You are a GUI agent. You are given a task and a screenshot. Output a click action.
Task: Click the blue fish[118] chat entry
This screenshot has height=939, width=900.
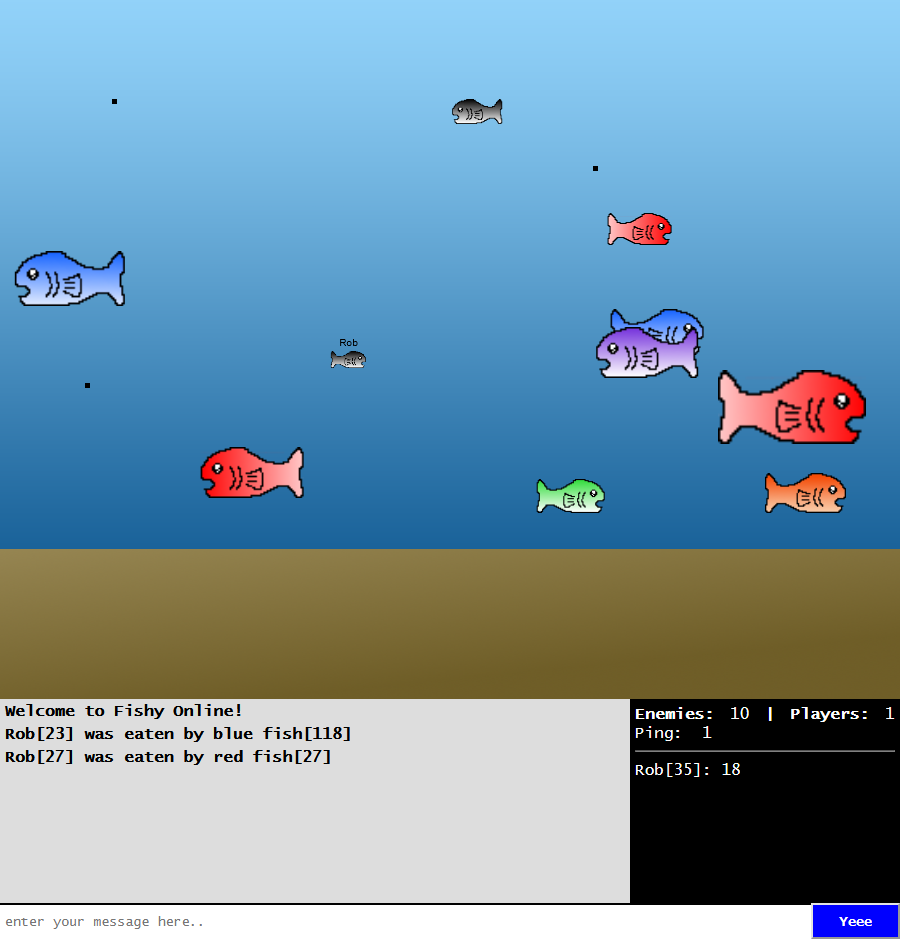tap(178, 733)
